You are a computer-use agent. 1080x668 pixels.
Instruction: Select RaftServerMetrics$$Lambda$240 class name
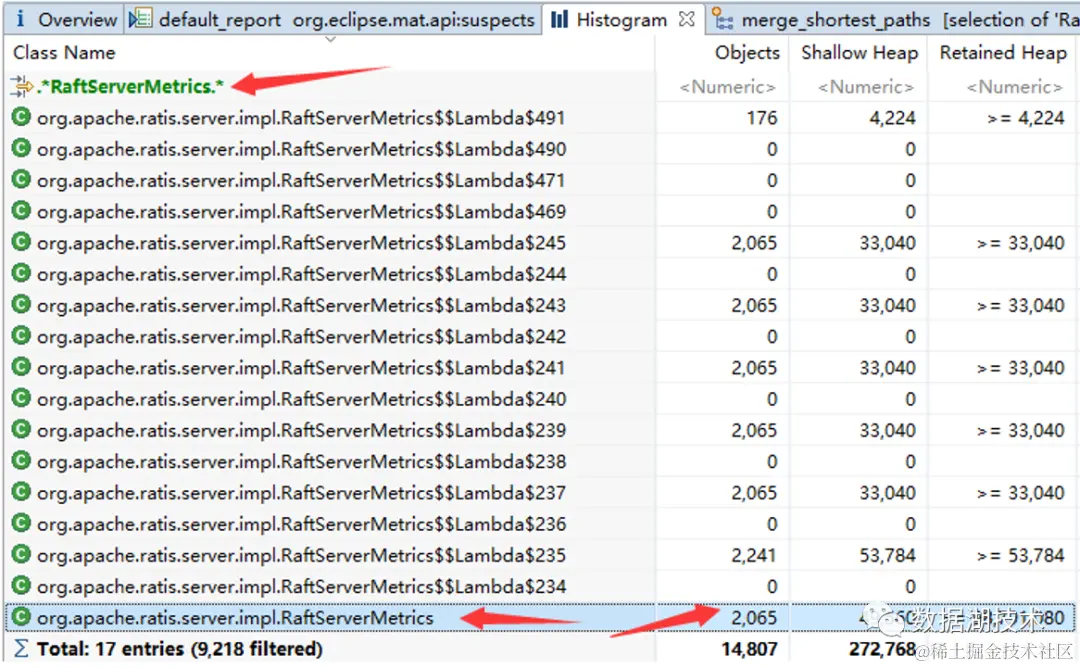pos(301,399)
